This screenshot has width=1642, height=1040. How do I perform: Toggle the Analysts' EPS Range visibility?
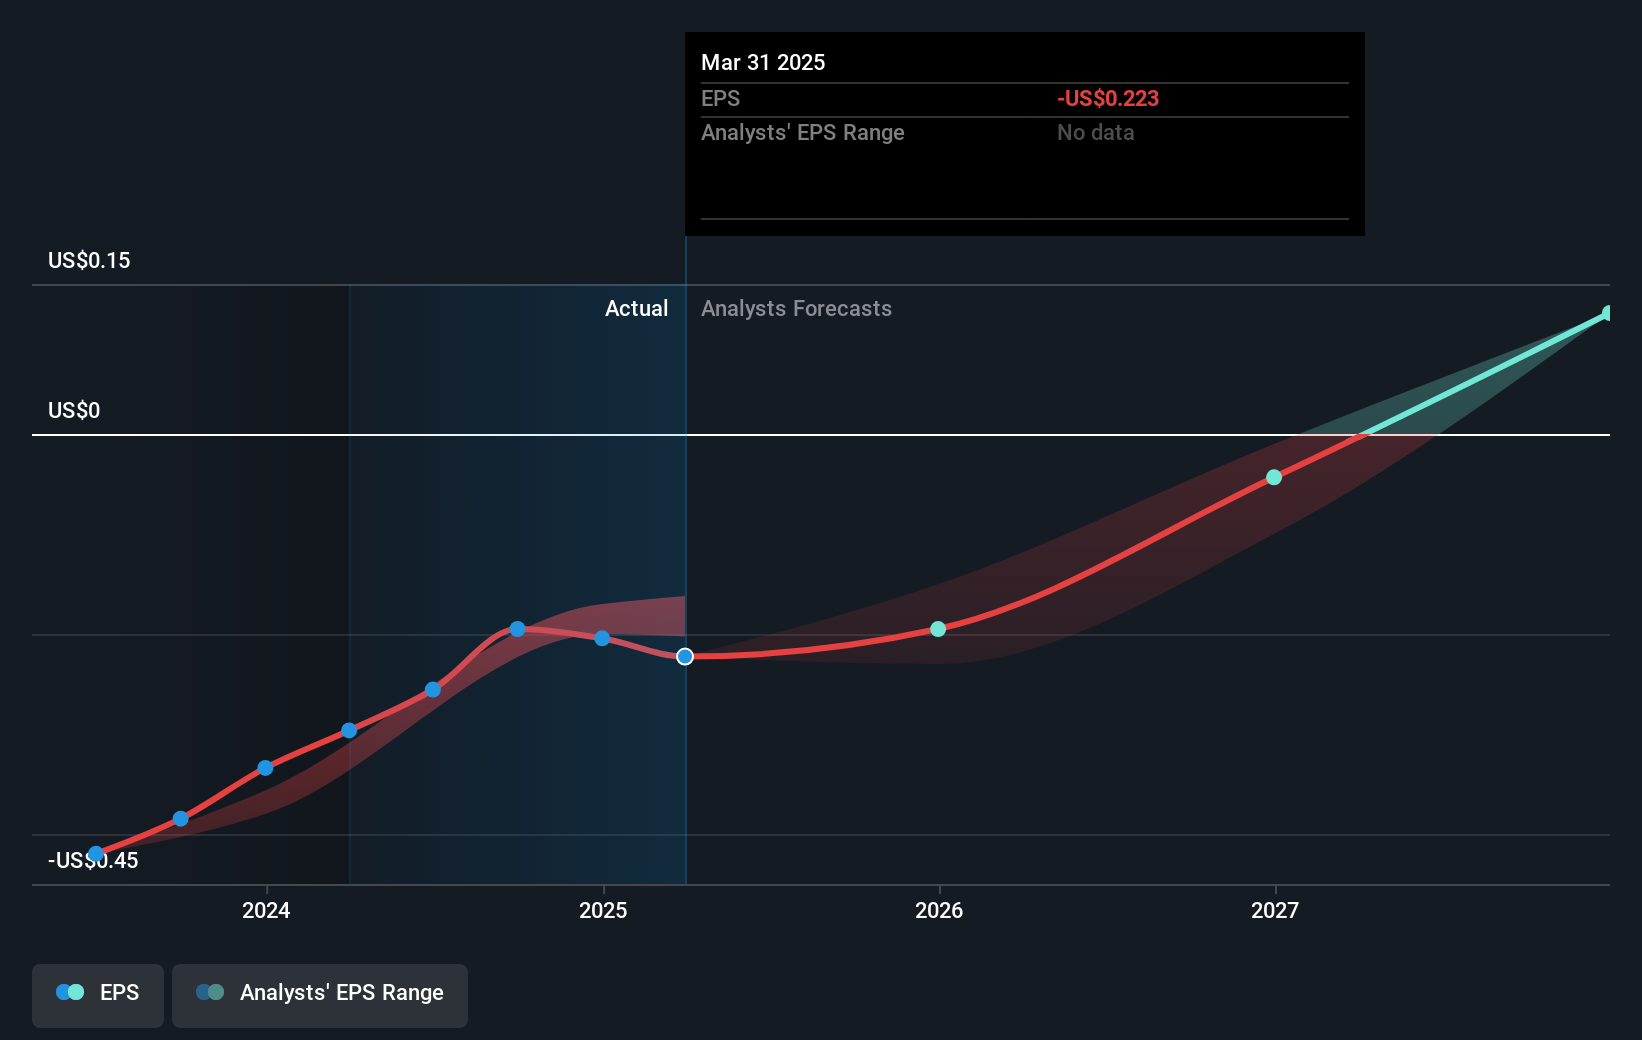[319, 994]
